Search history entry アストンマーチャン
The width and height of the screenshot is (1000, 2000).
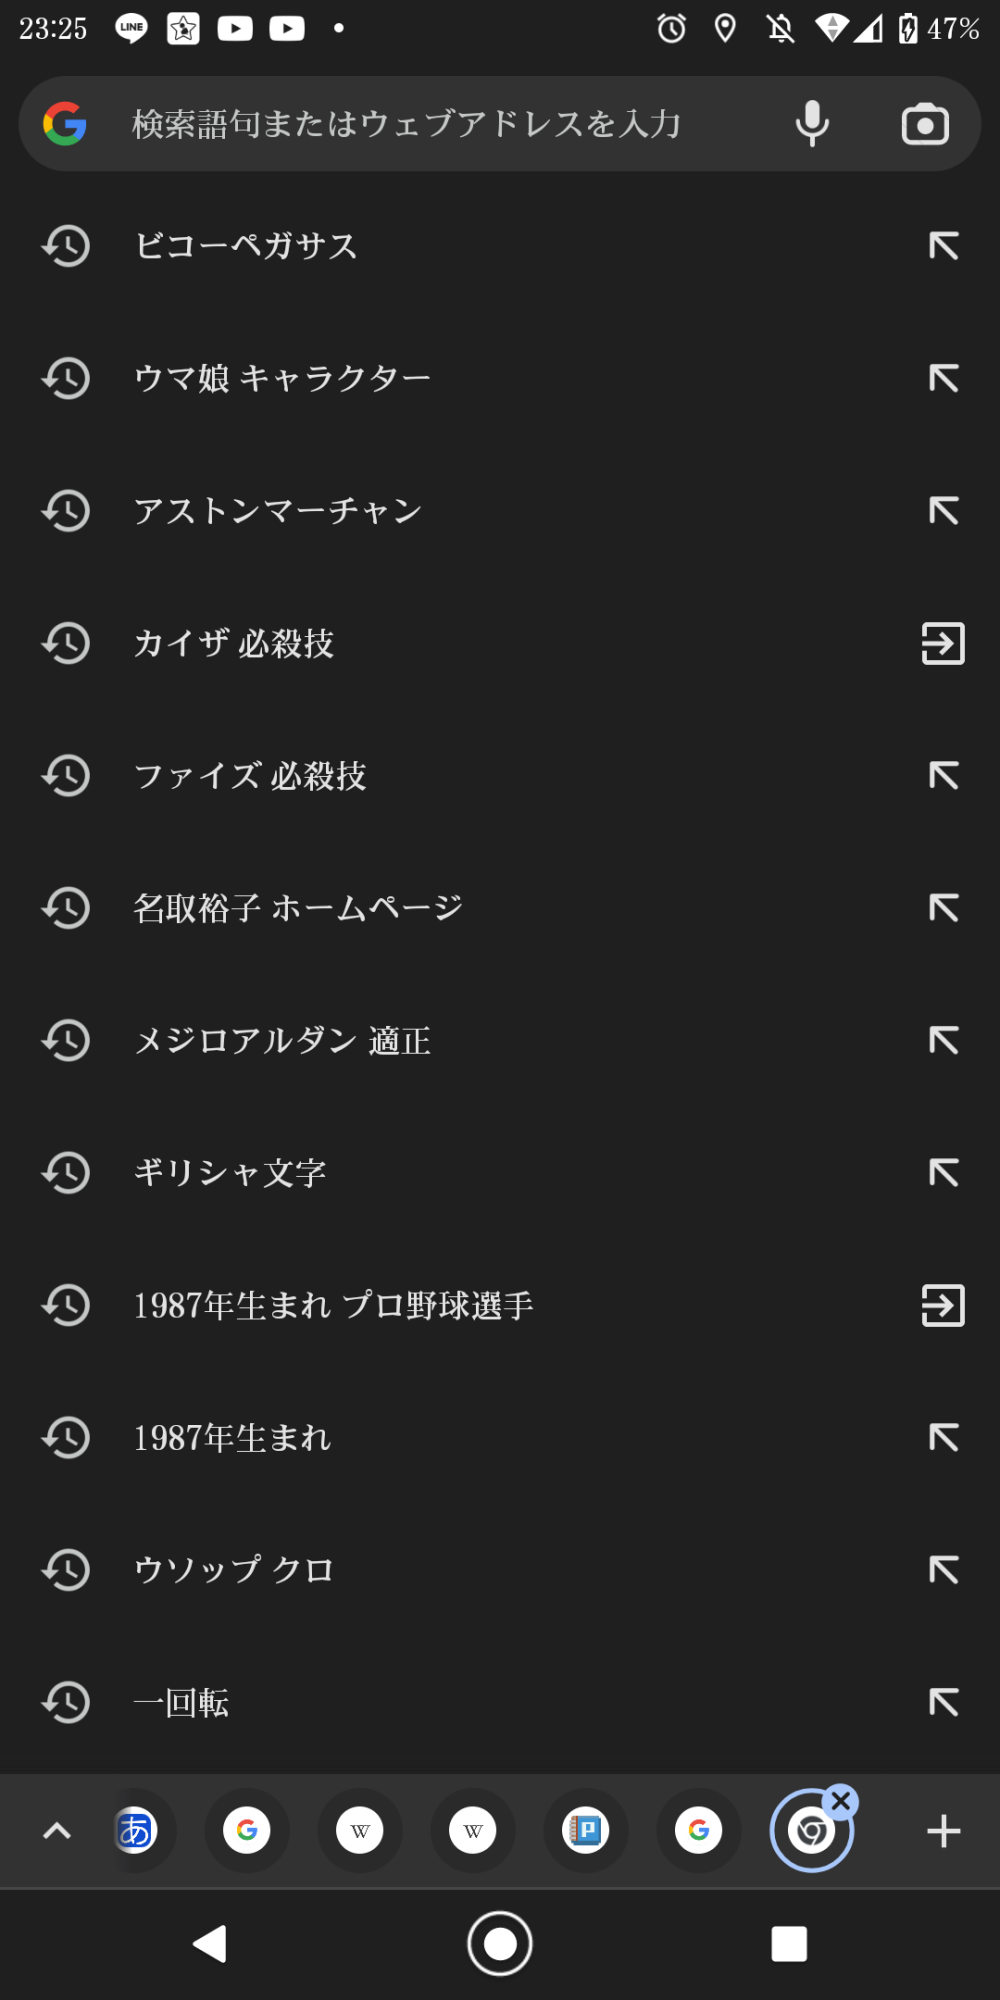(278, 511)
